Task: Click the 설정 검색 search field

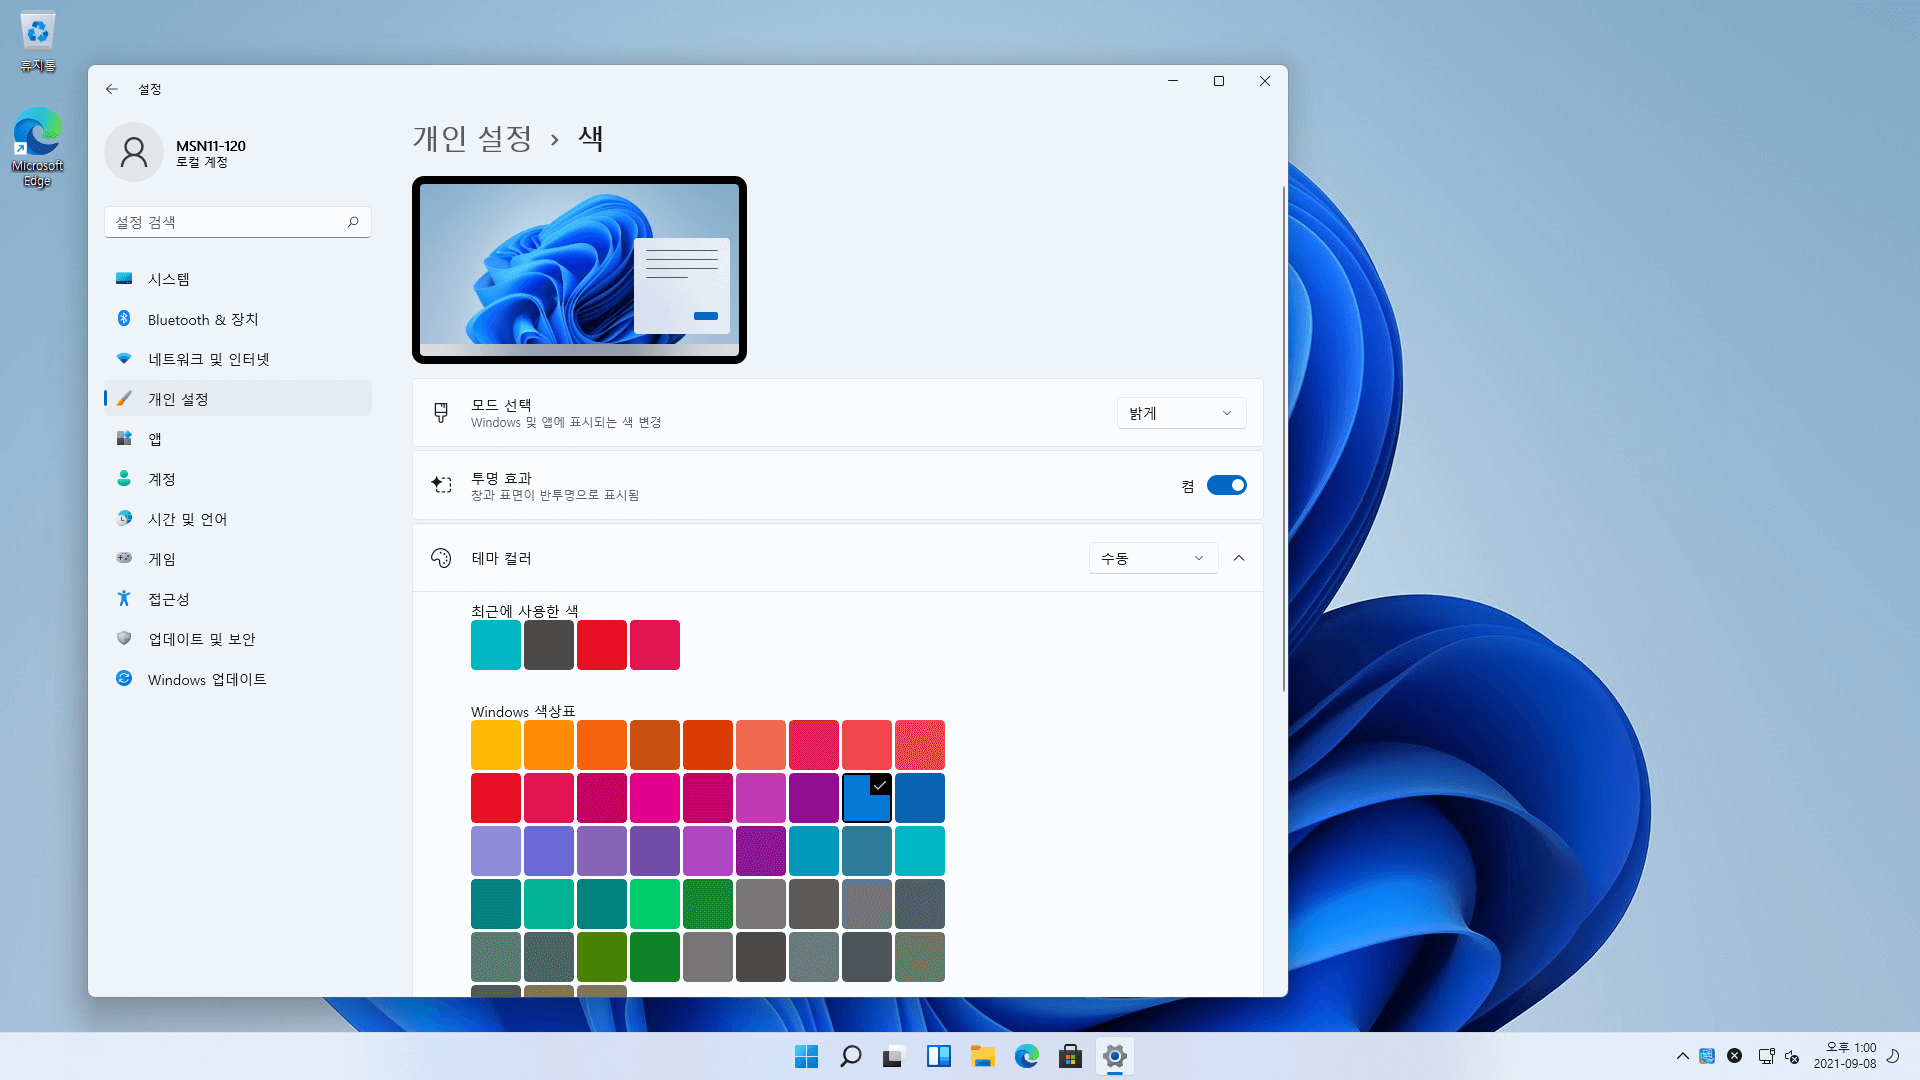Action: [238, 222]
